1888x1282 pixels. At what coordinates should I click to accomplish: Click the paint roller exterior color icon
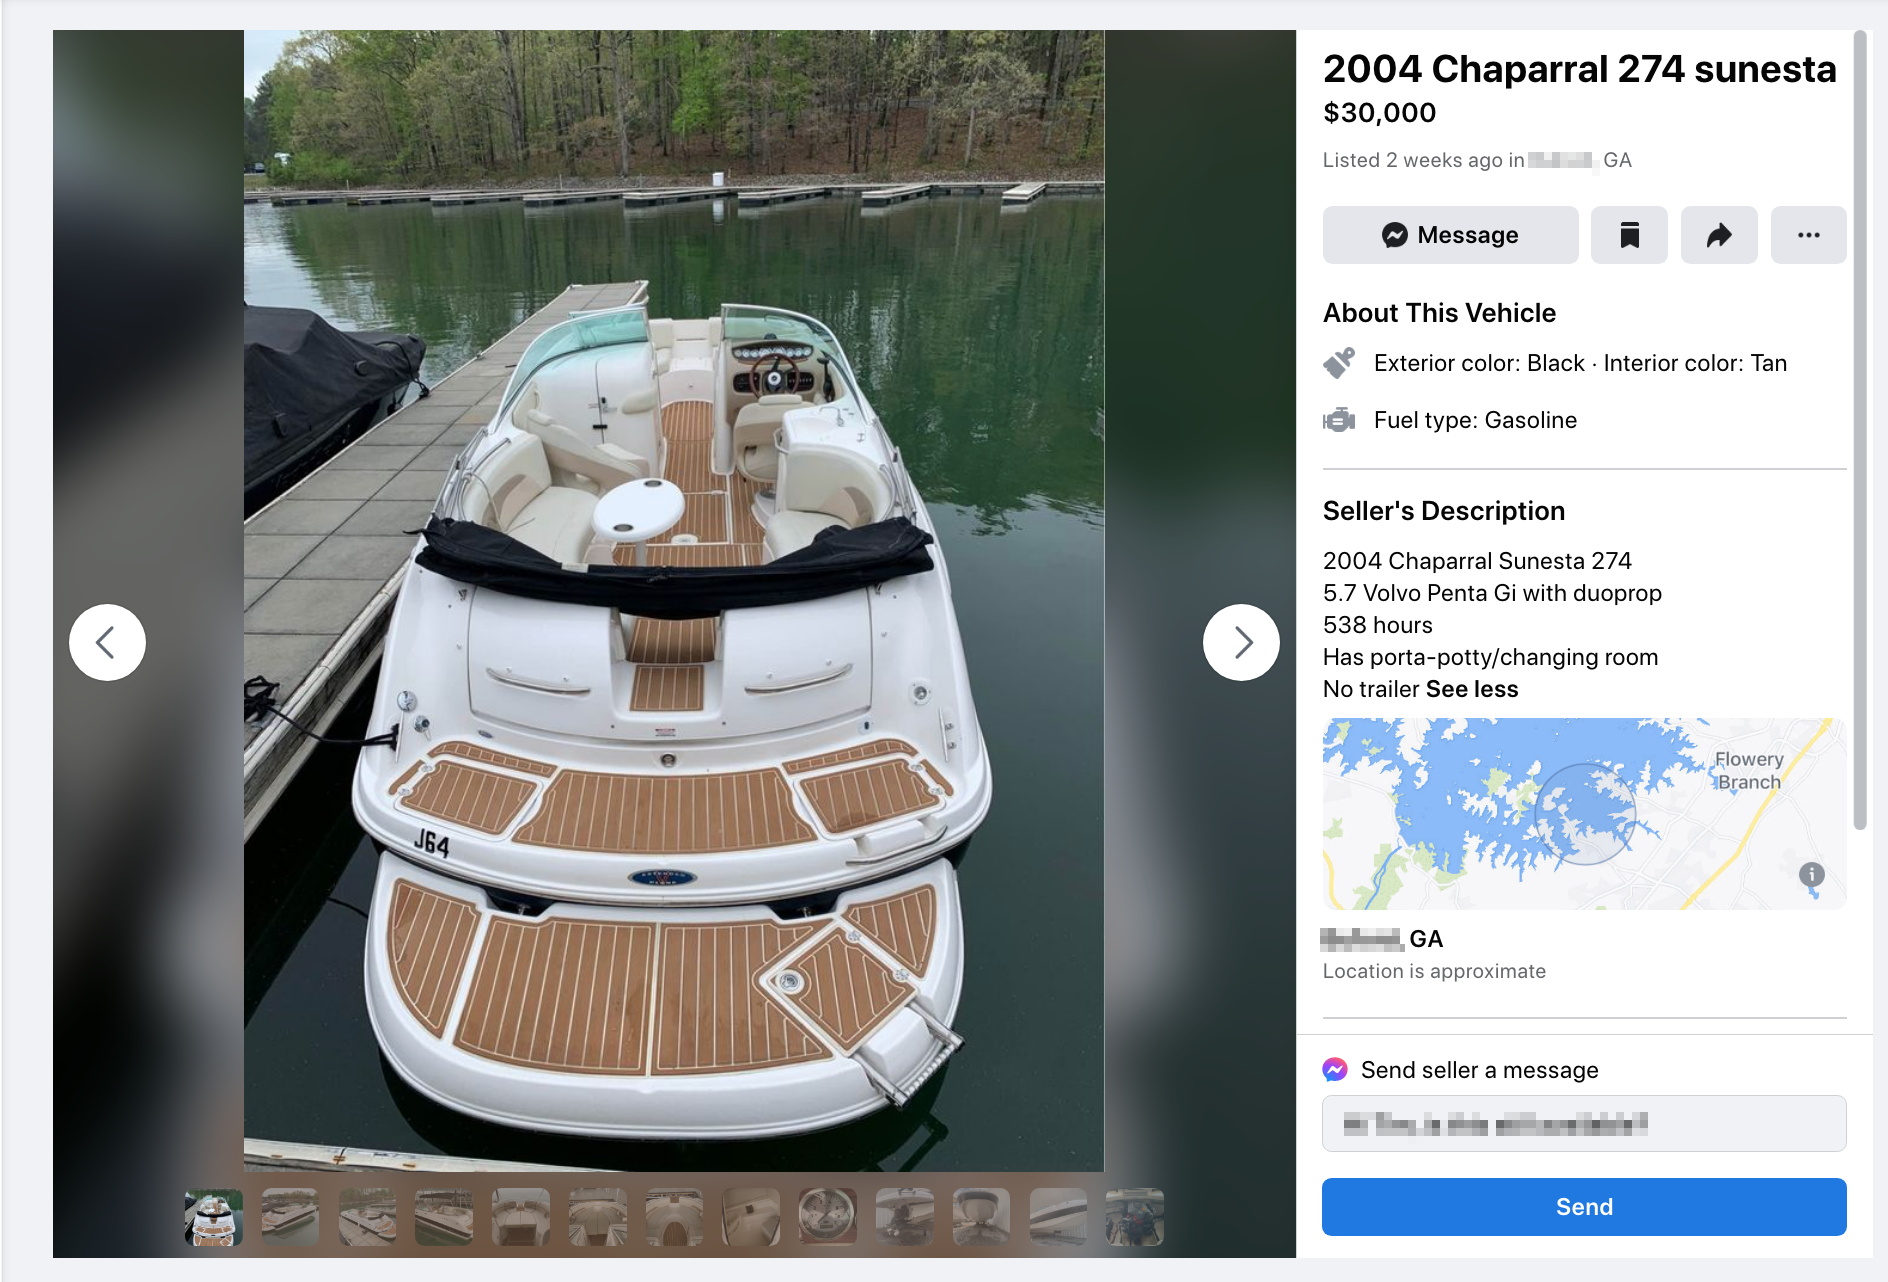click(x=1339, y=363)
